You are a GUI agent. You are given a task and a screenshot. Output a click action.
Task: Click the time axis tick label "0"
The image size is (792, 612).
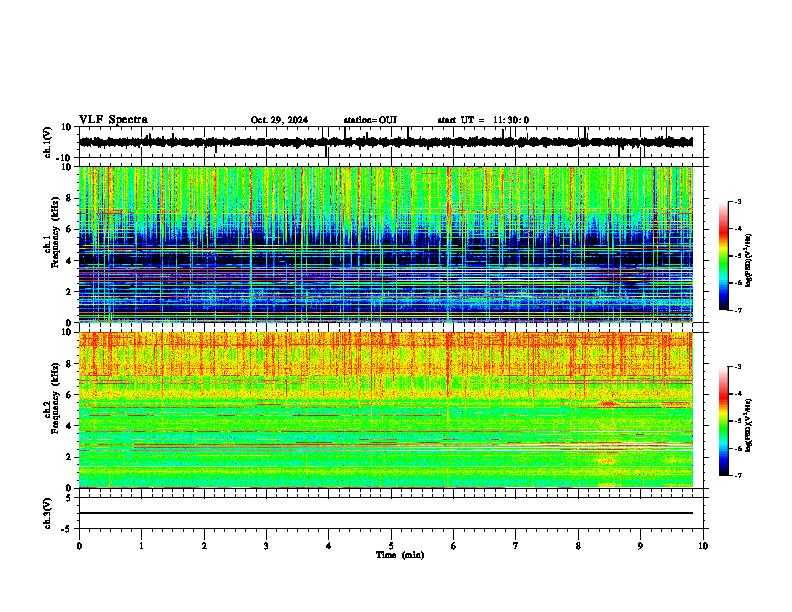(x=79, y=546)
